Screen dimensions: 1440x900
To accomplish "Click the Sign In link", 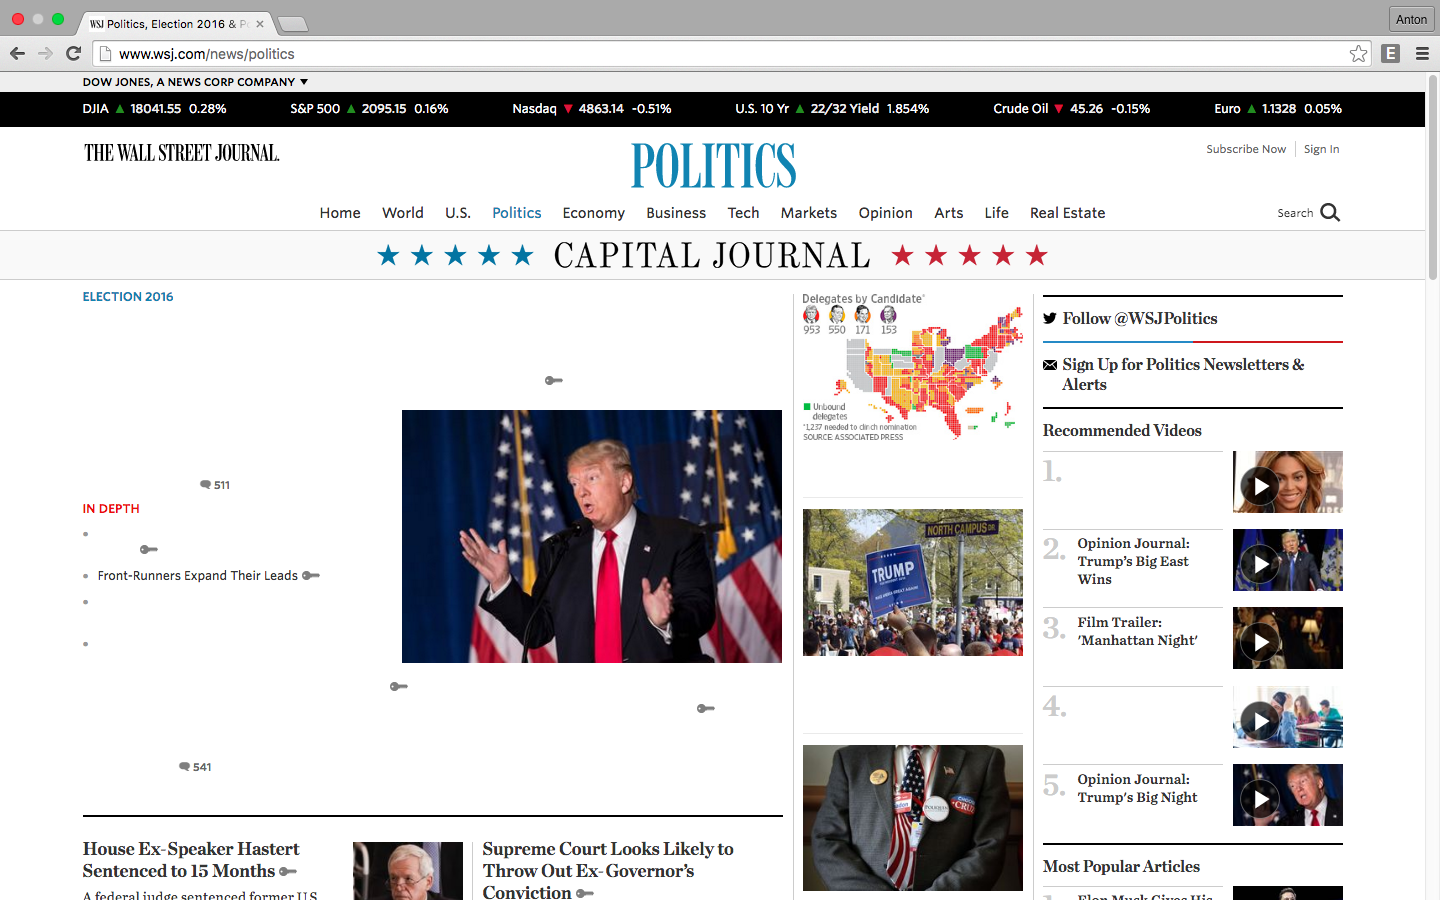I will [1322, 149].
